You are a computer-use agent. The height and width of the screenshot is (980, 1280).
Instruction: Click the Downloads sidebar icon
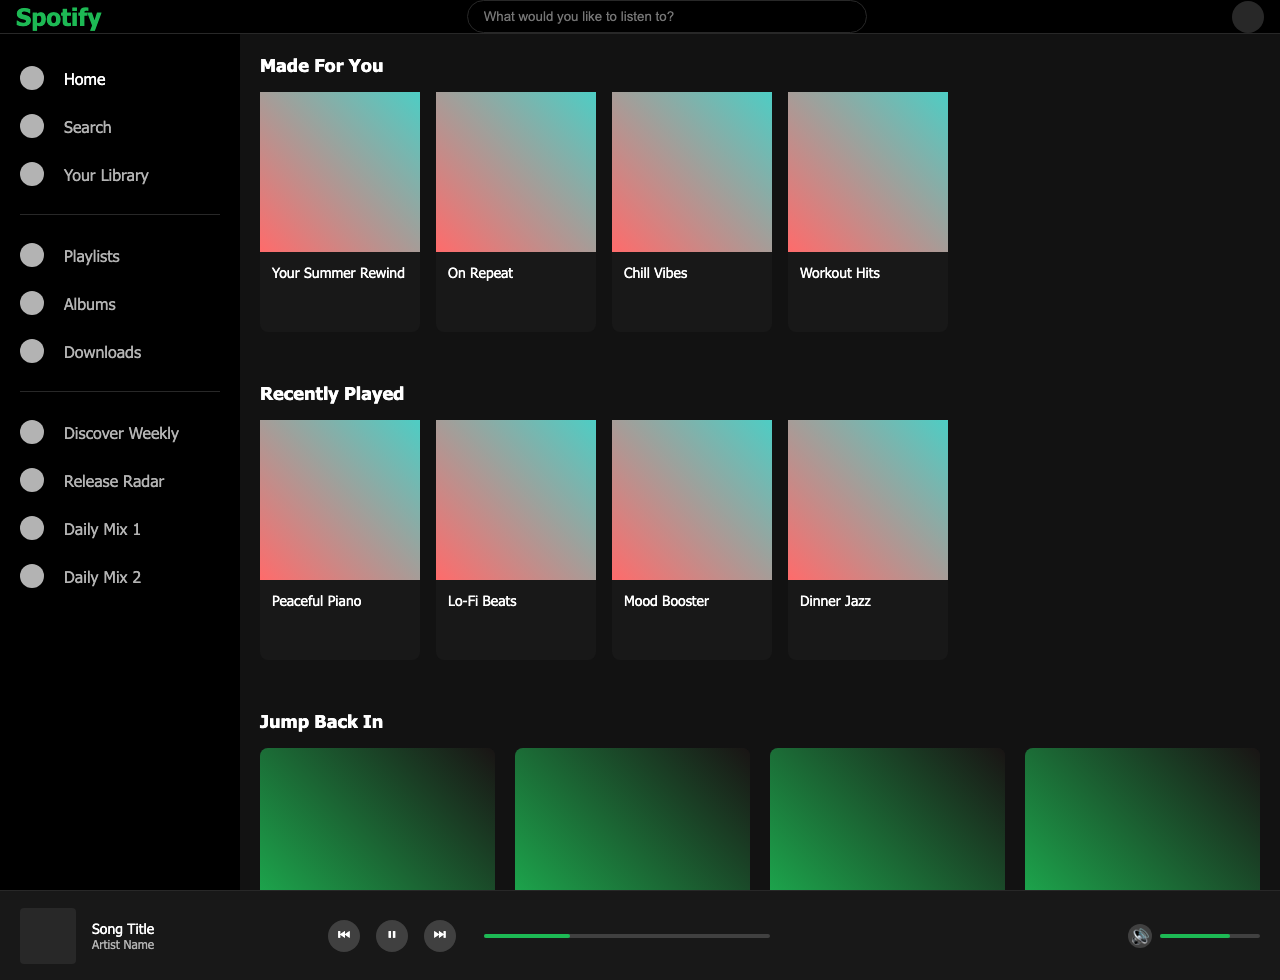(x=32, y=351)
